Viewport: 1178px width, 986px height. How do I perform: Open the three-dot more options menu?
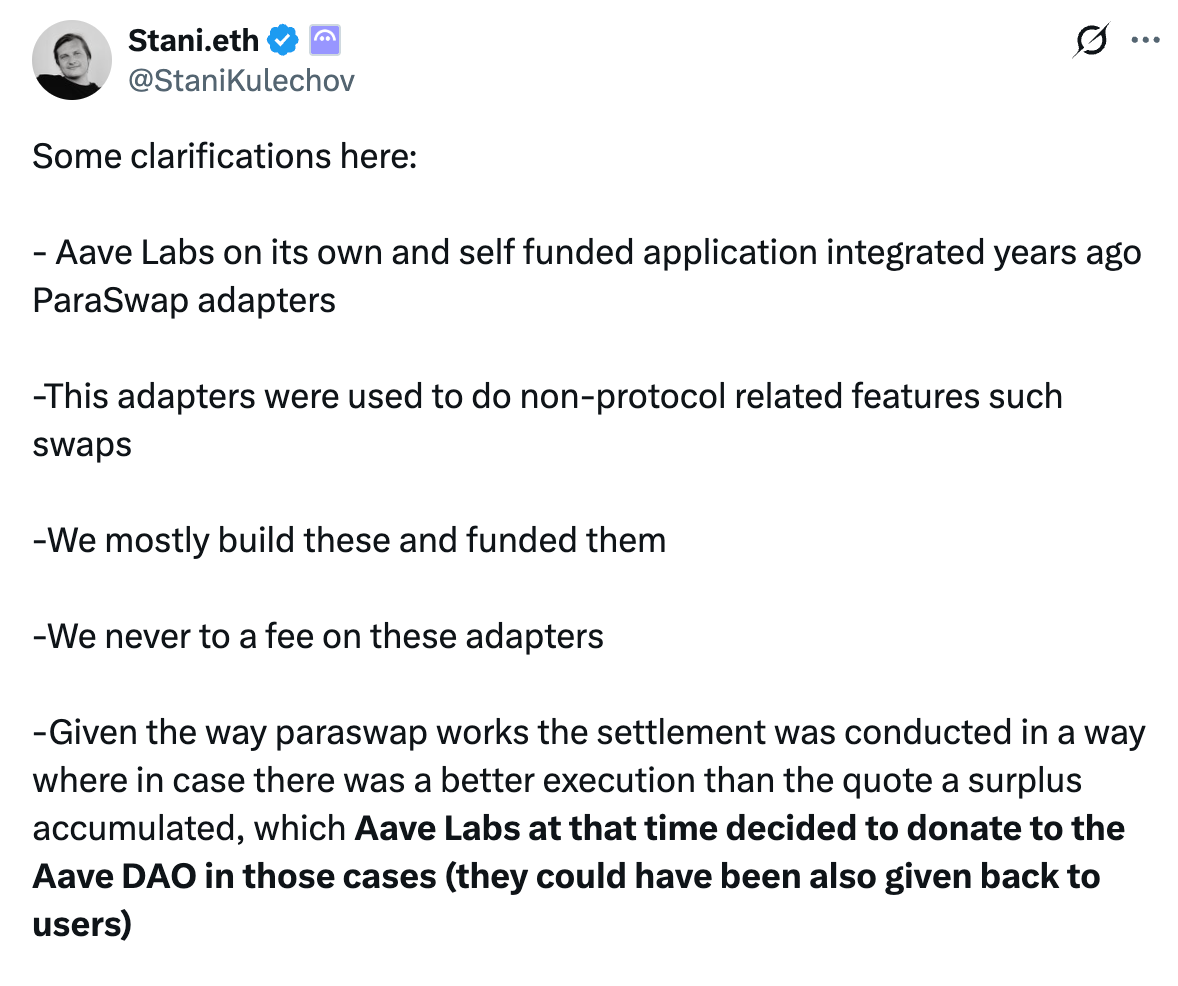[x=1146, y=40]
